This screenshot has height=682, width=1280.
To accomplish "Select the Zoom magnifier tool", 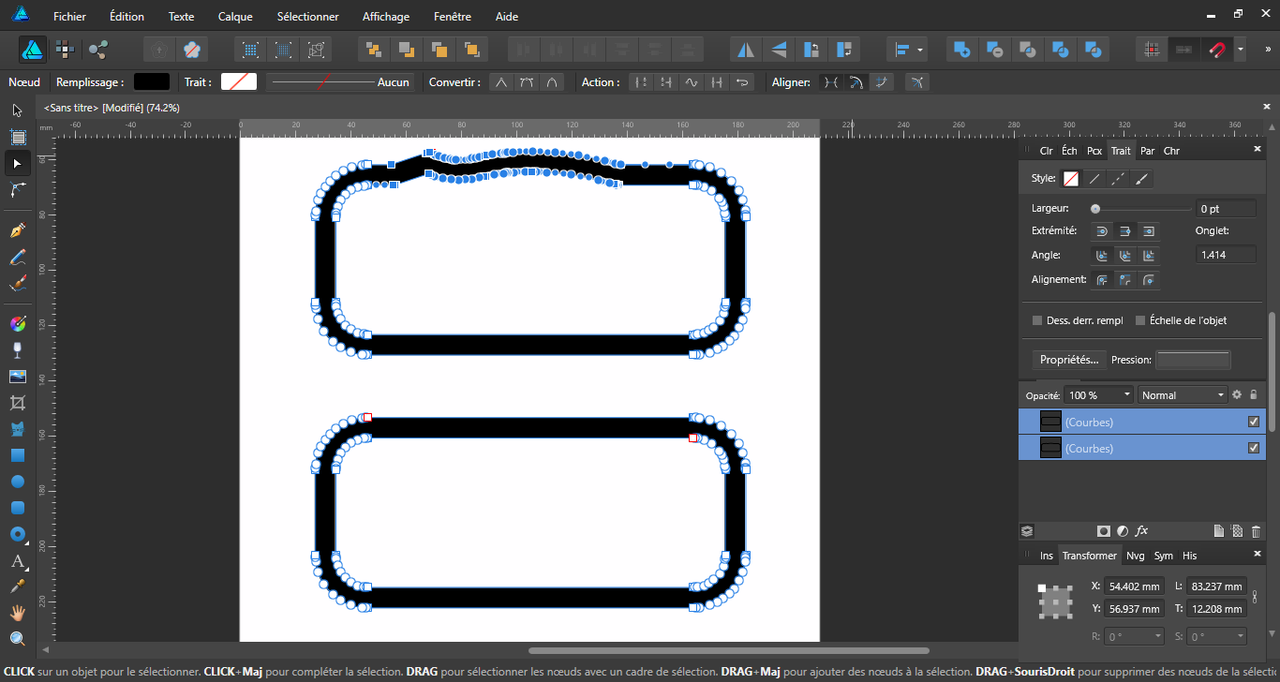I will click(17, 638).
